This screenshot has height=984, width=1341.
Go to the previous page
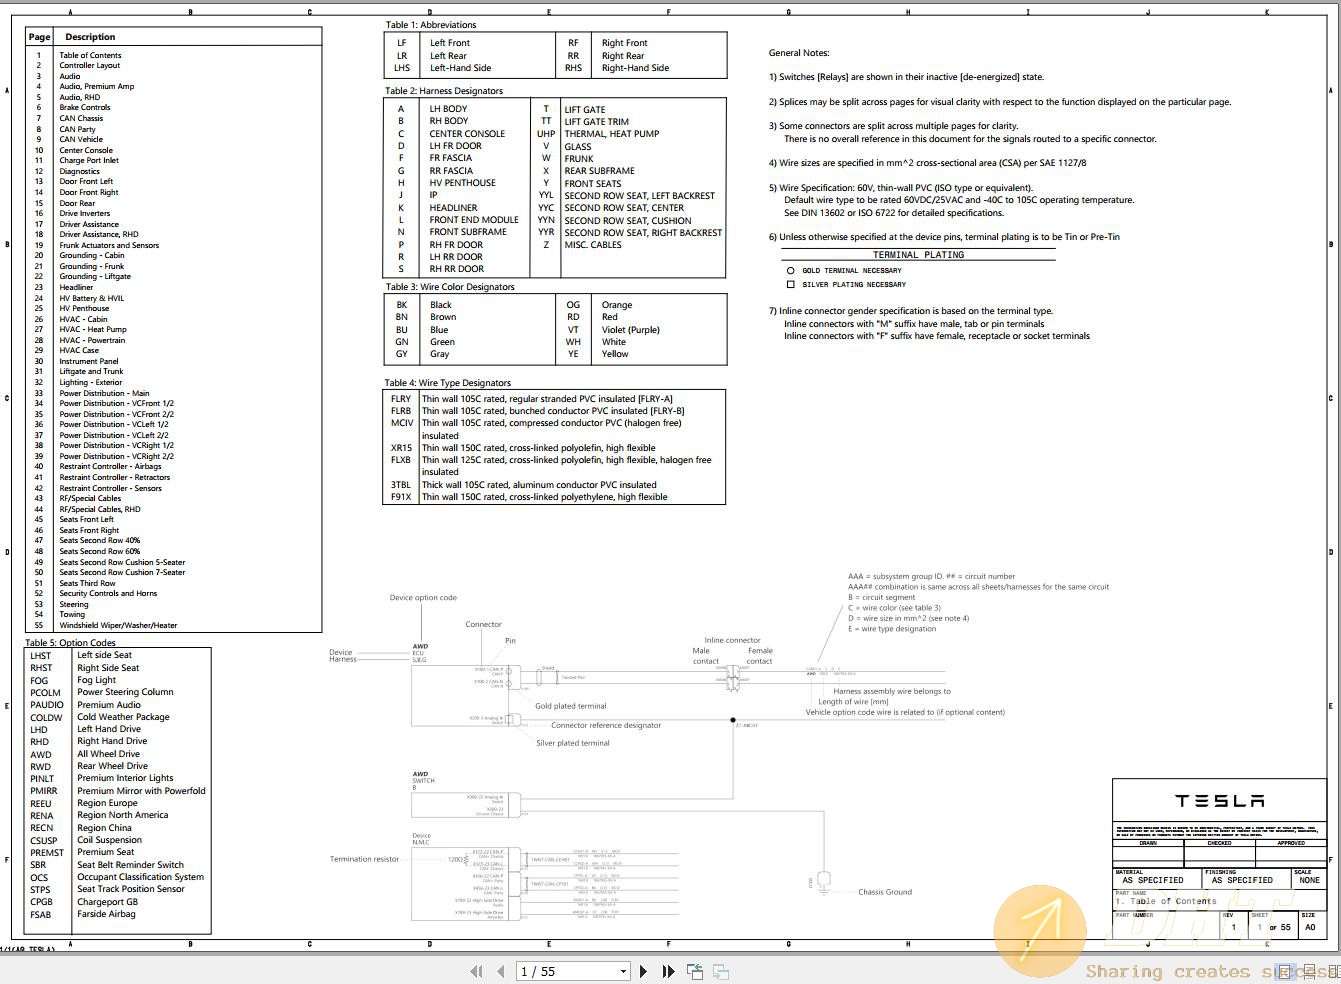click(x=500, y=971)
